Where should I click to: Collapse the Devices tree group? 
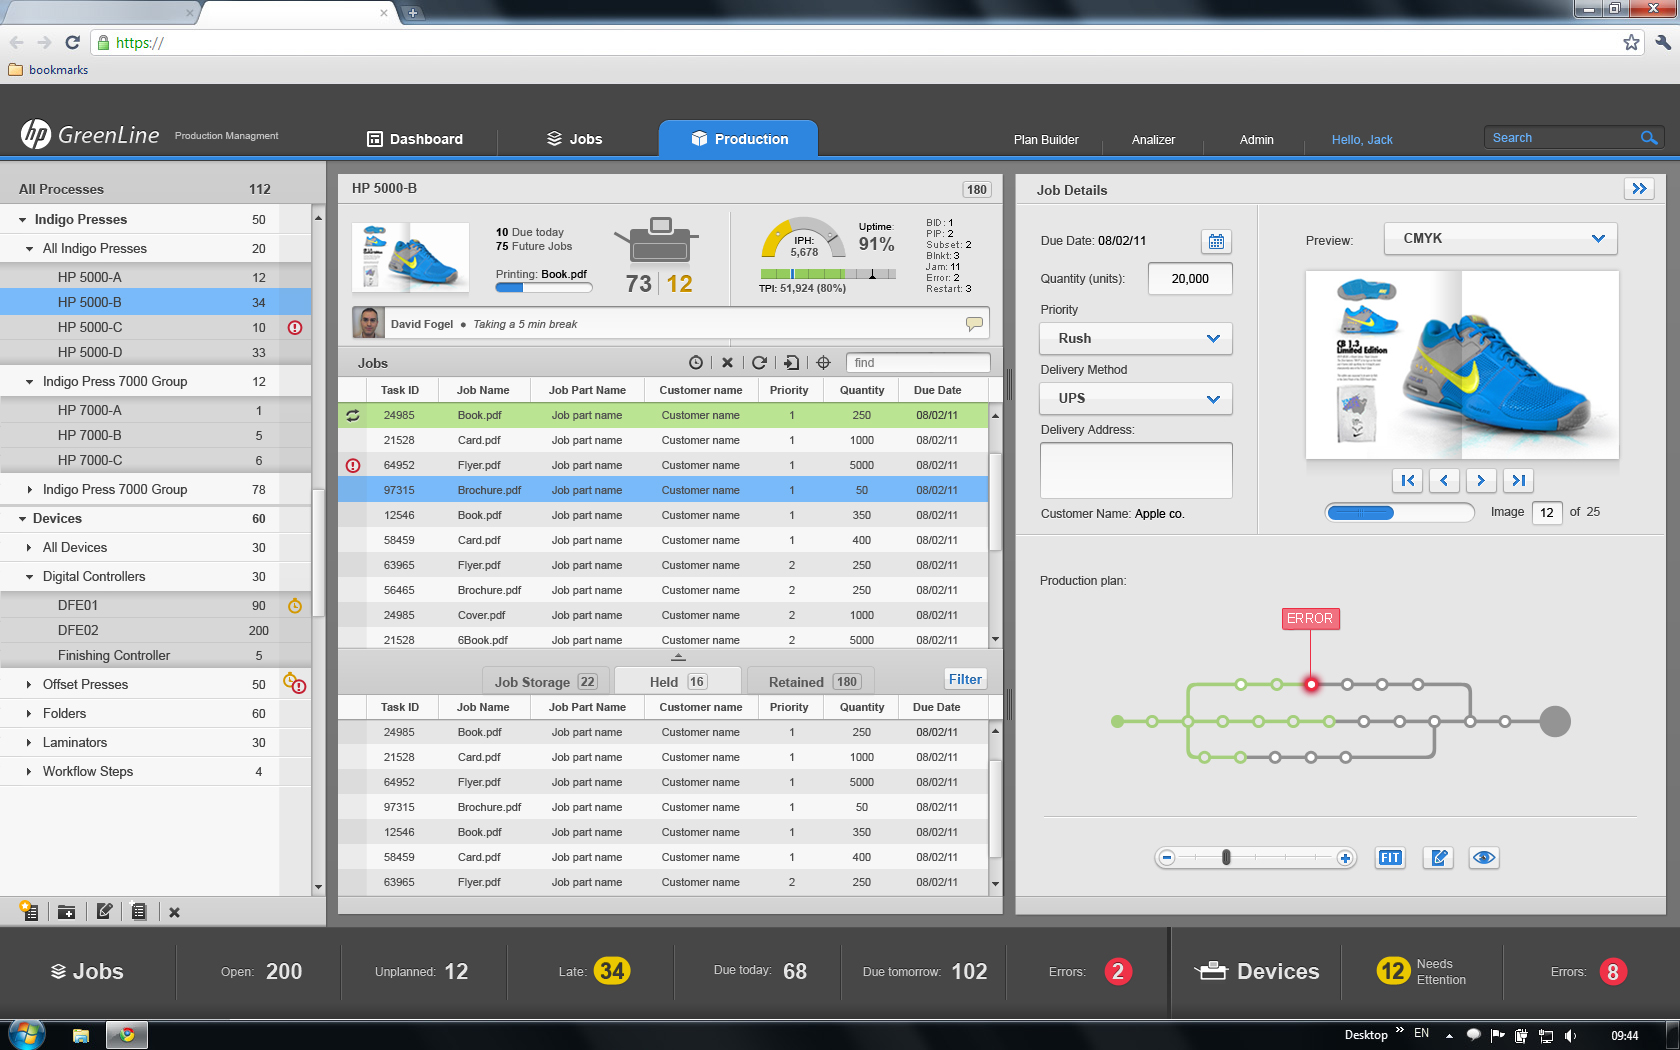[x=22, y=519]
